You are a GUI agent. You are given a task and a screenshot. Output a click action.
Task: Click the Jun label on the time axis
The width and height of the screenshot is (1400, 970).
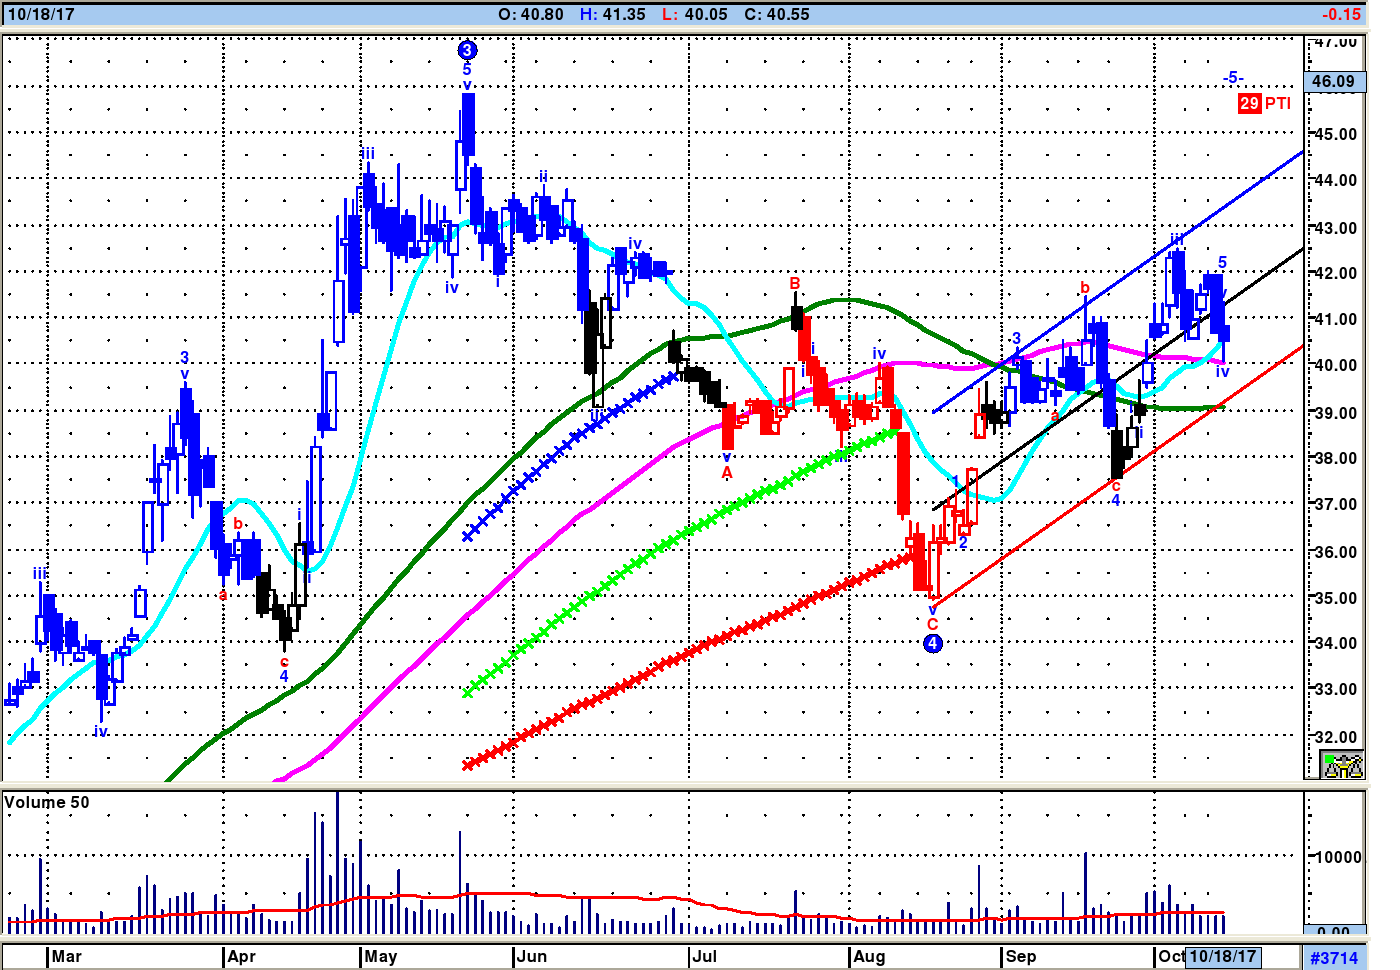point(531,956)
